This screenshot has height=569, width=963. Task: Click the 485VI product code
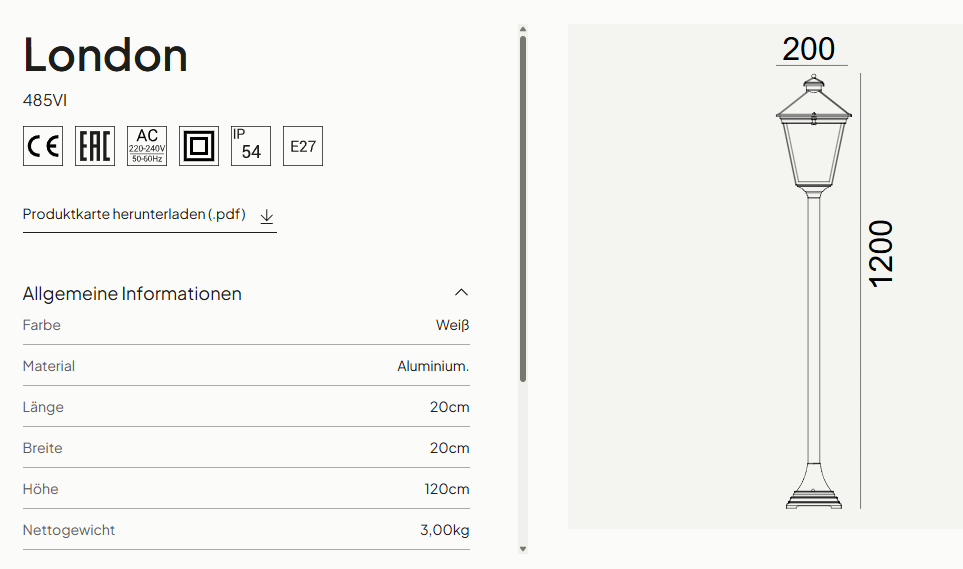[x=45, y=100]
